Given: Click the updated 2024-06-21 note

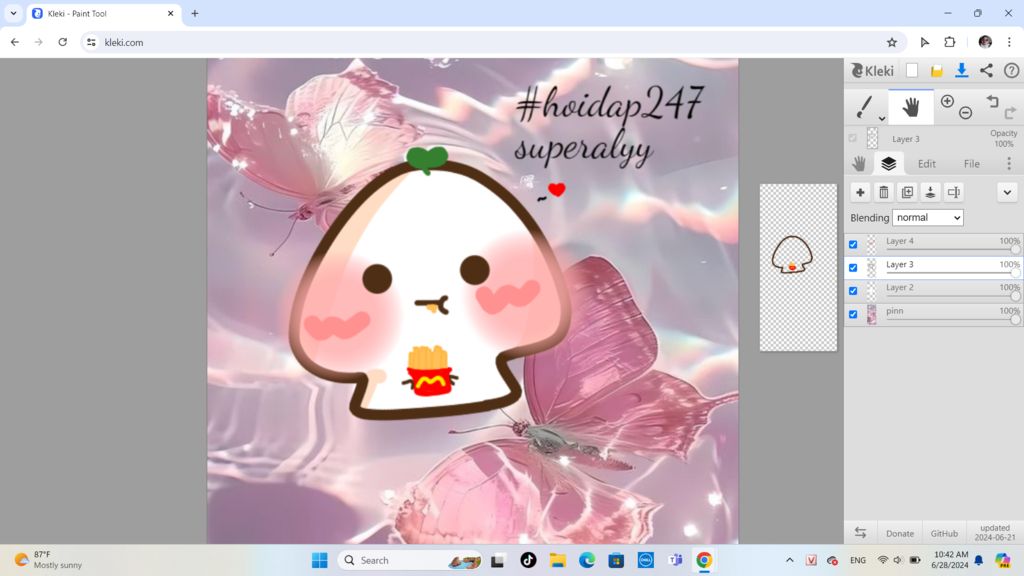Looking at the screenshot, I should (995, 532).
